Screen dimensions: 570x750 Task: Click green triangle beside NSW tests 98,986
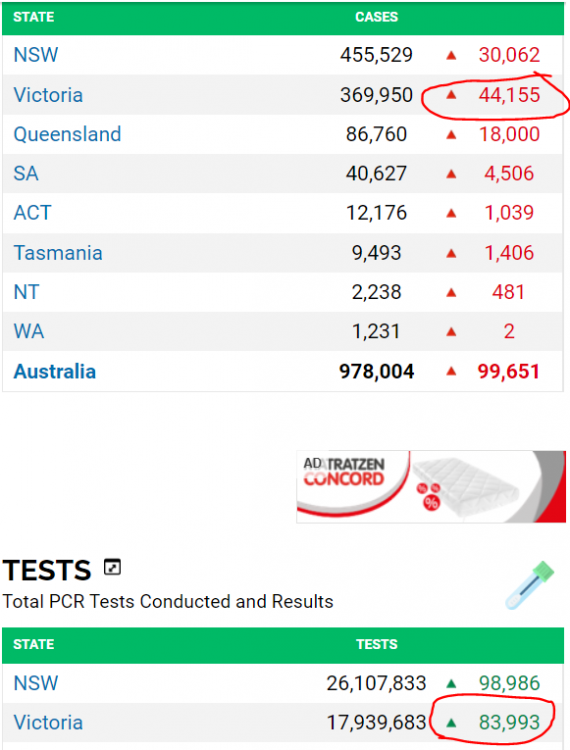click(451, 684)
